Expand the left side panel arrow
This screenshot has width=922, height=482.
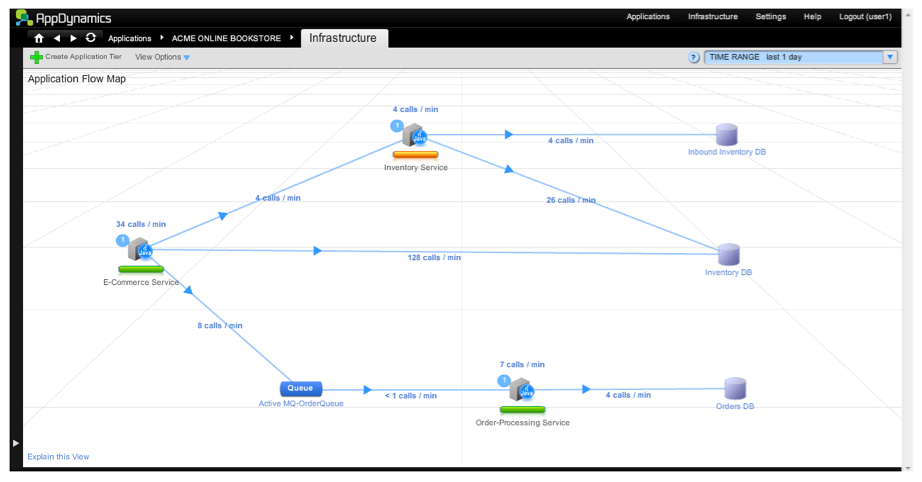click(x=15, y=442)
